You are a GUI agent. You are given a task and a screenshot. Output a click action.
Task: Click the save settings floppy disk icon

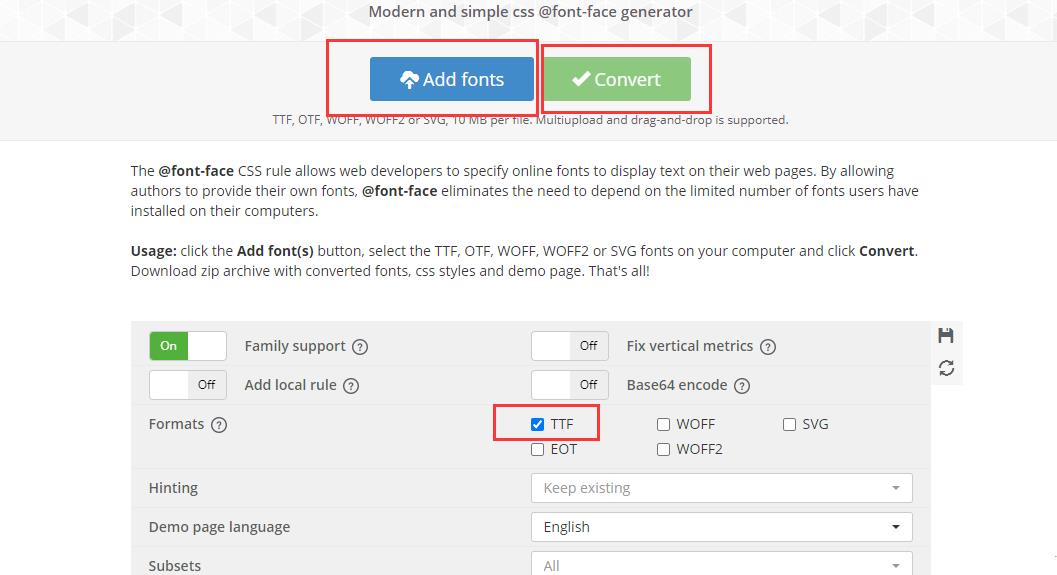pos(946,335)
